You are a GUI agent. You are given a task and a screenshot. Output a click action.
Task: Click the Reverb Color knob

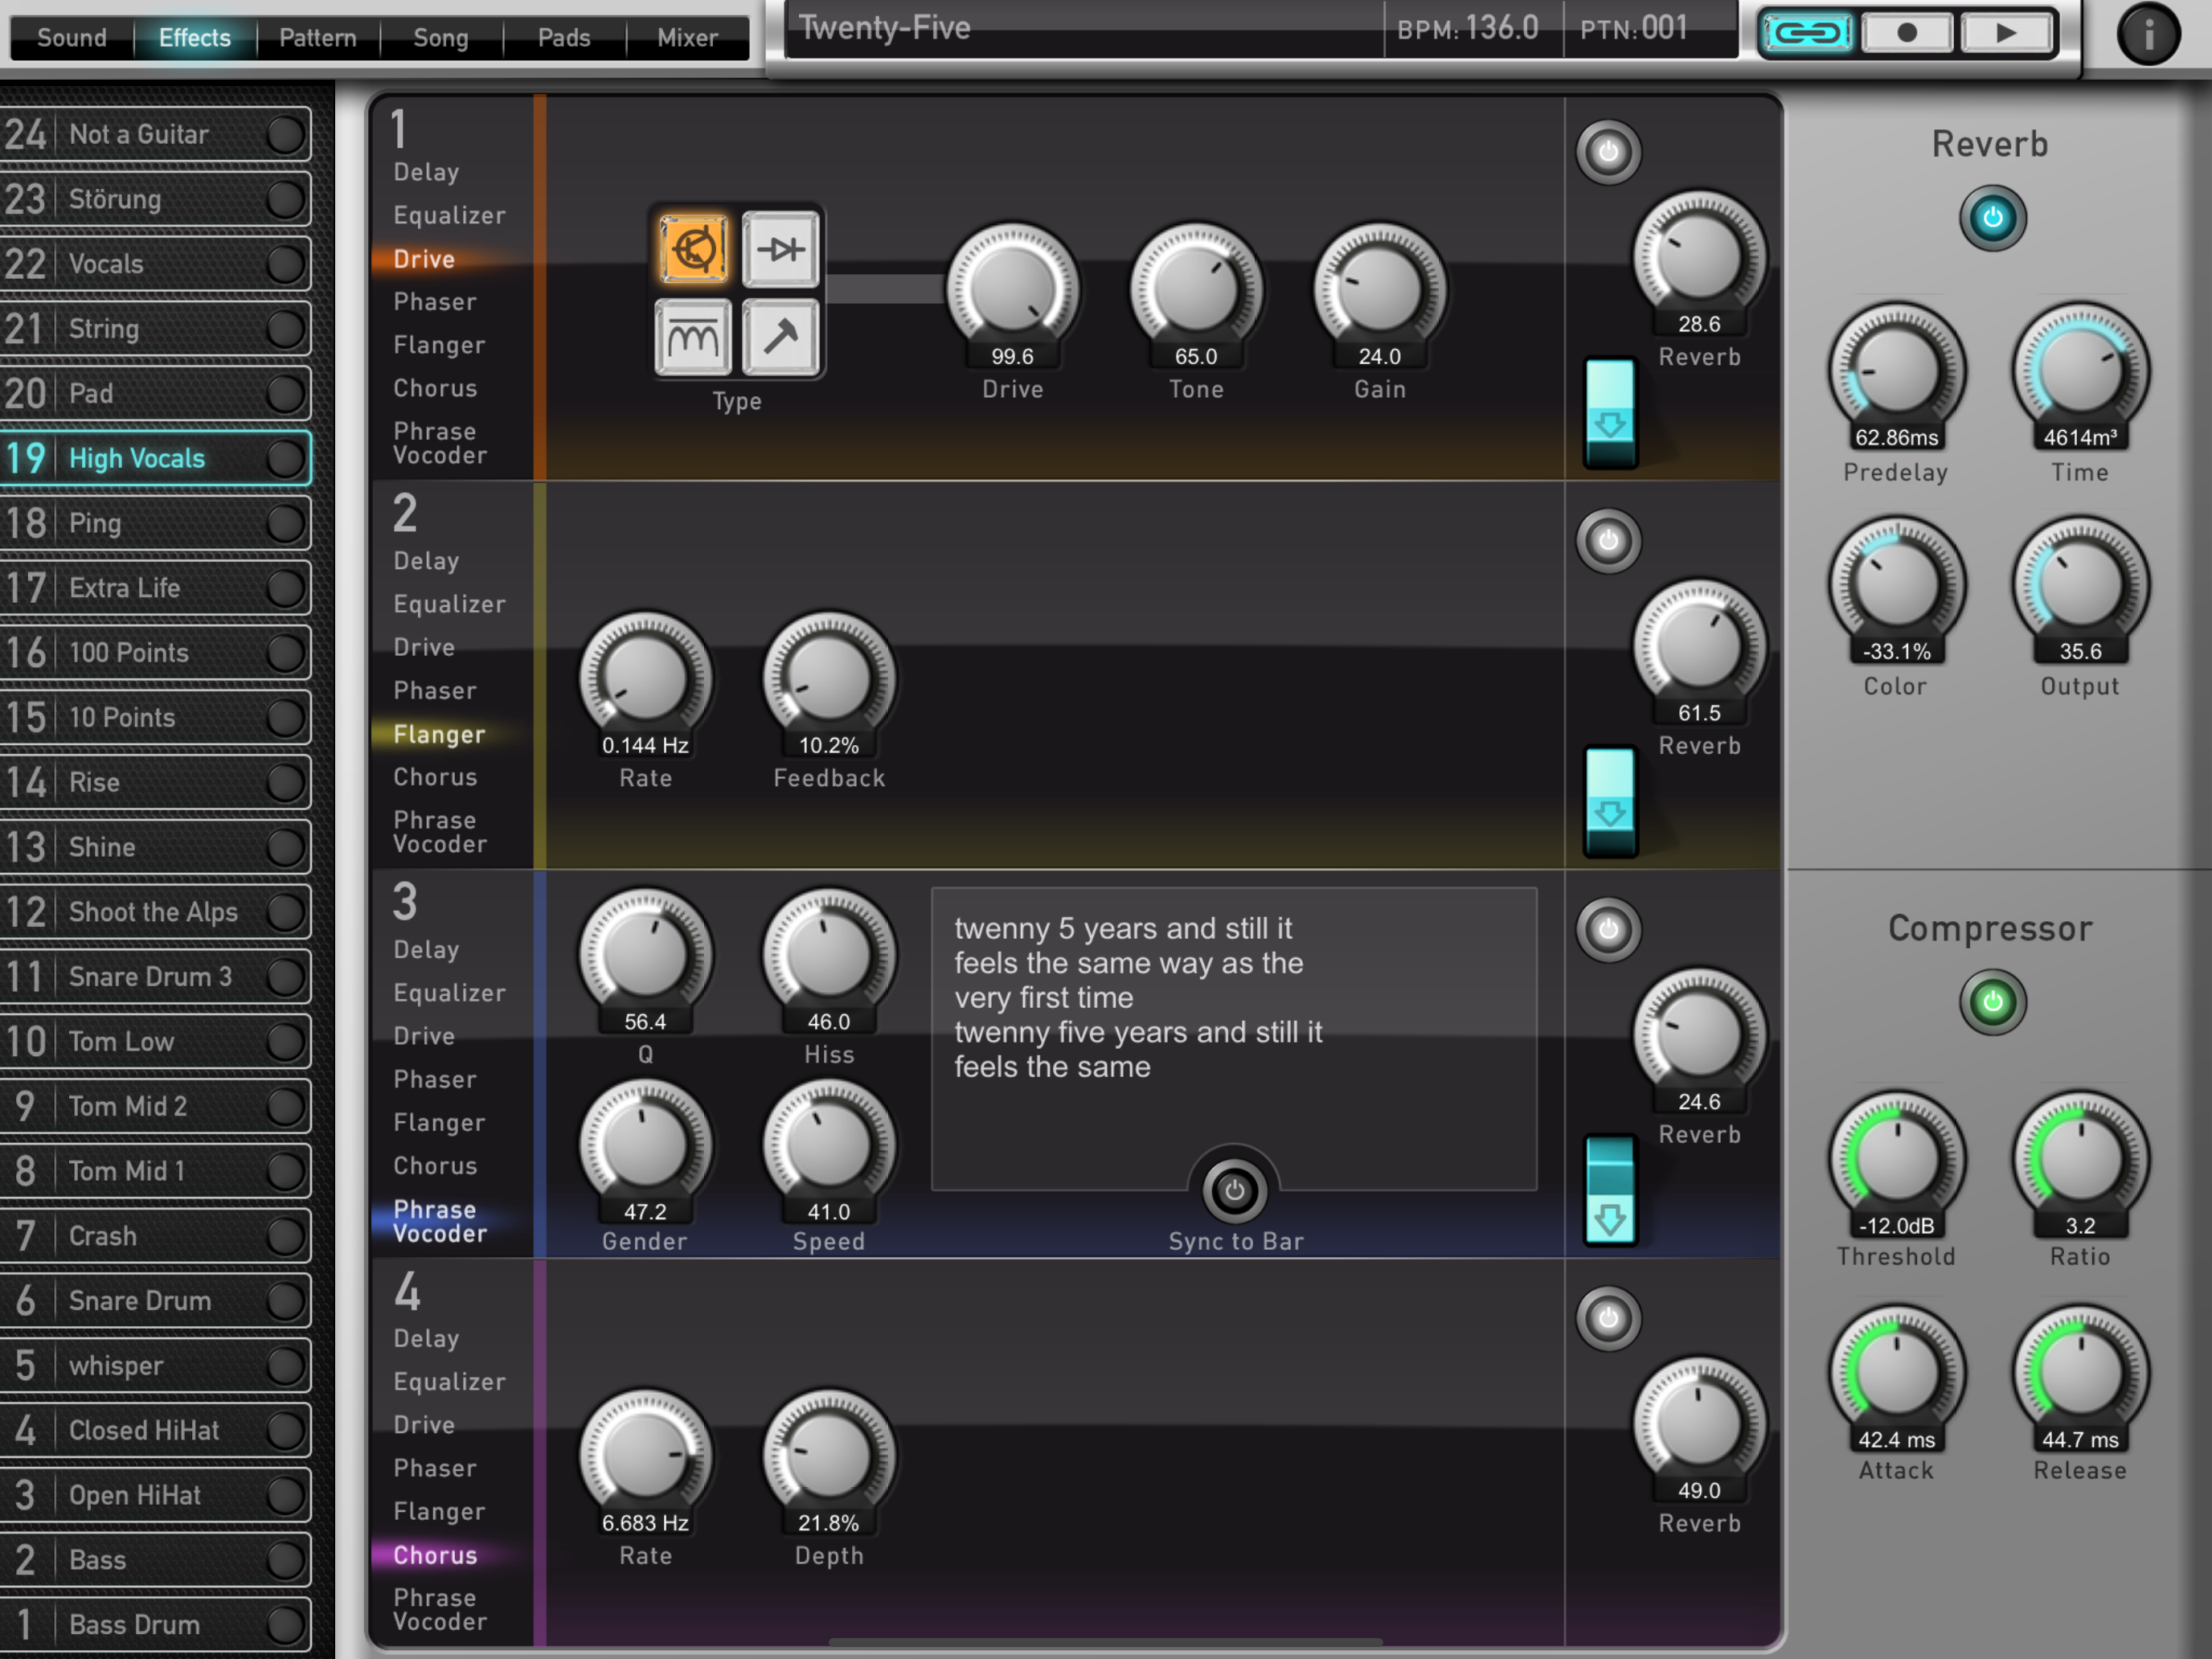coord(1896,584)
